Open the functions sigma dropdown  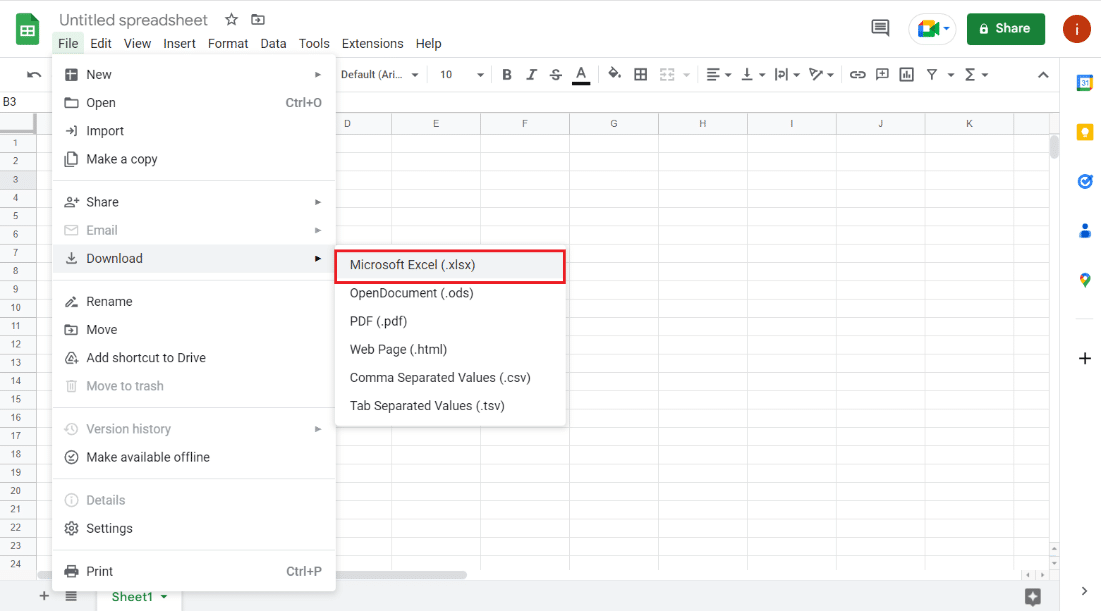click(x=977, y=74)
